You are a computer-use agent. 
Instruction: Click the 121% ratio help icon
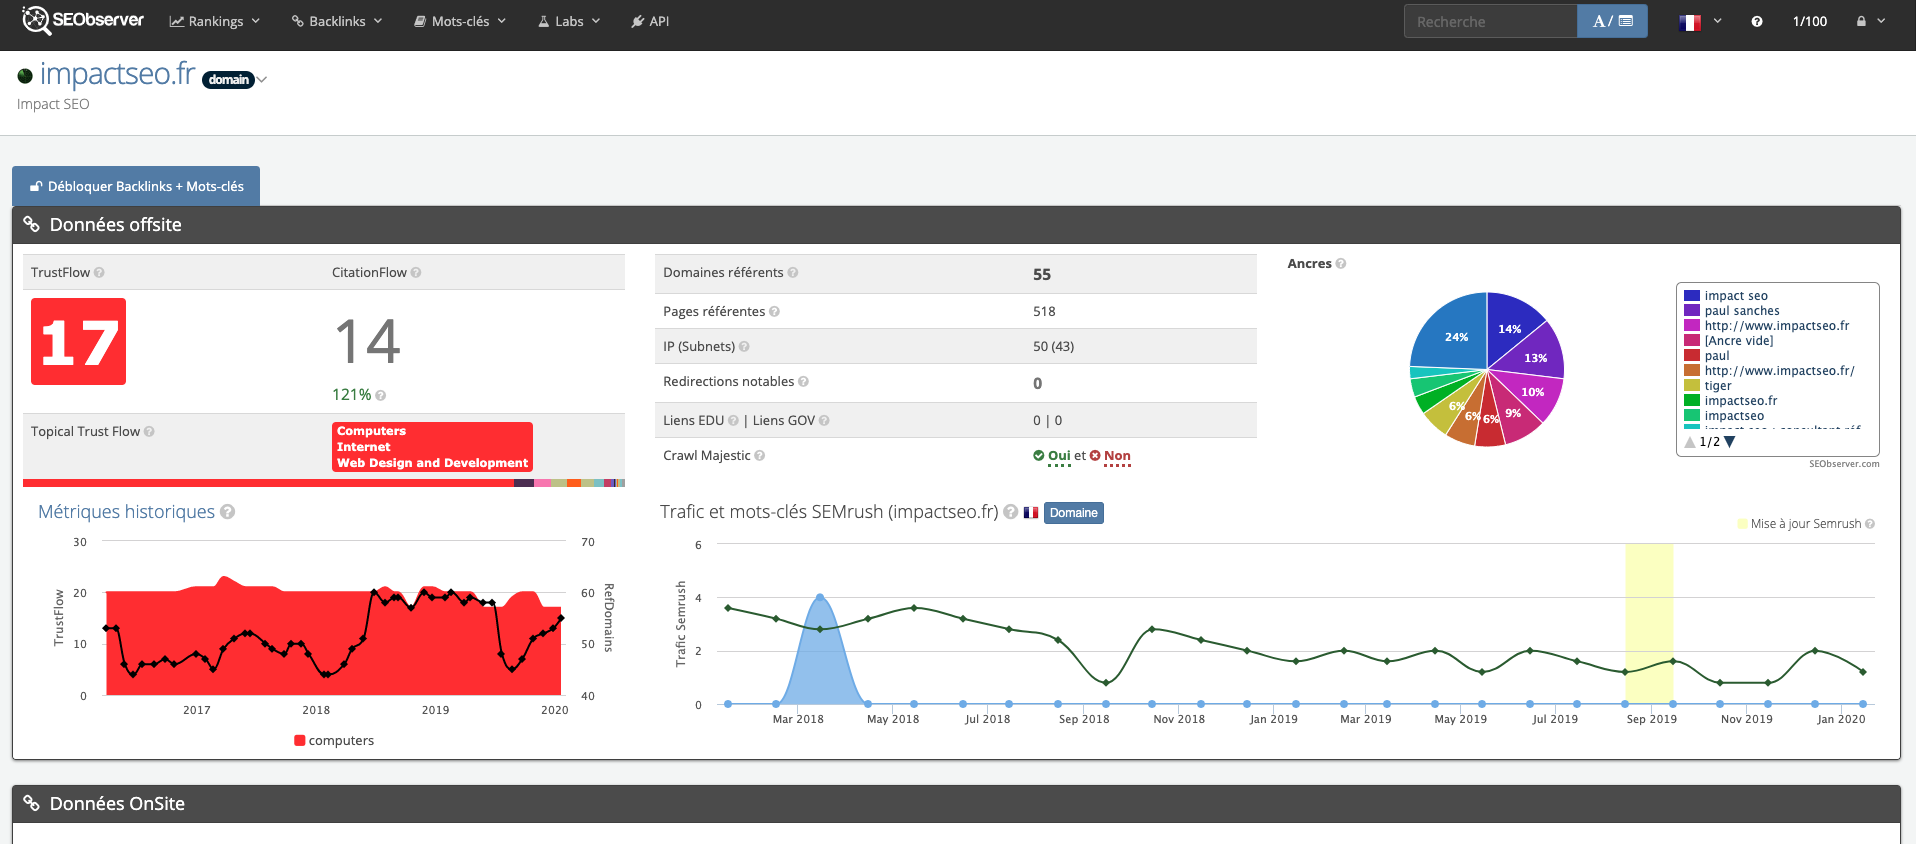(381, 395)
